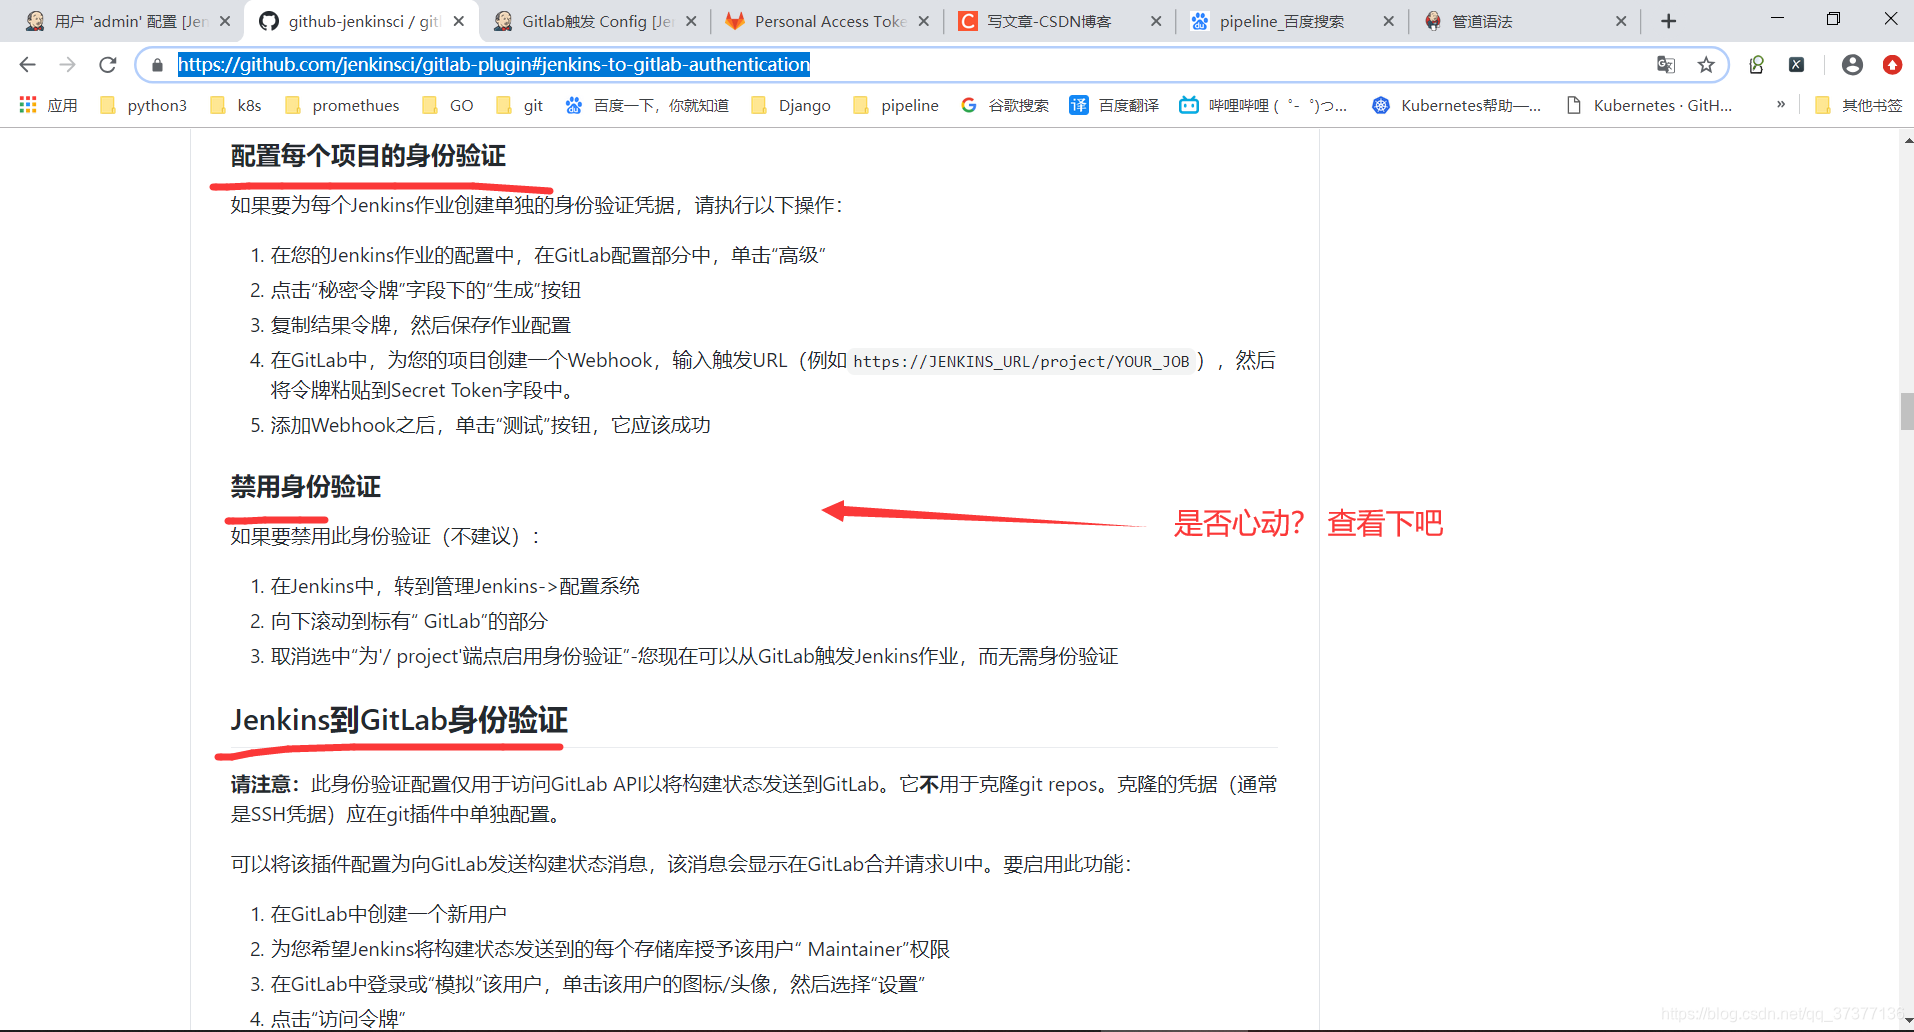This screenshot has height=1032, width=1914.
Task: Open the 谷歌搜索 Google bookmark
Action: 1005,105
